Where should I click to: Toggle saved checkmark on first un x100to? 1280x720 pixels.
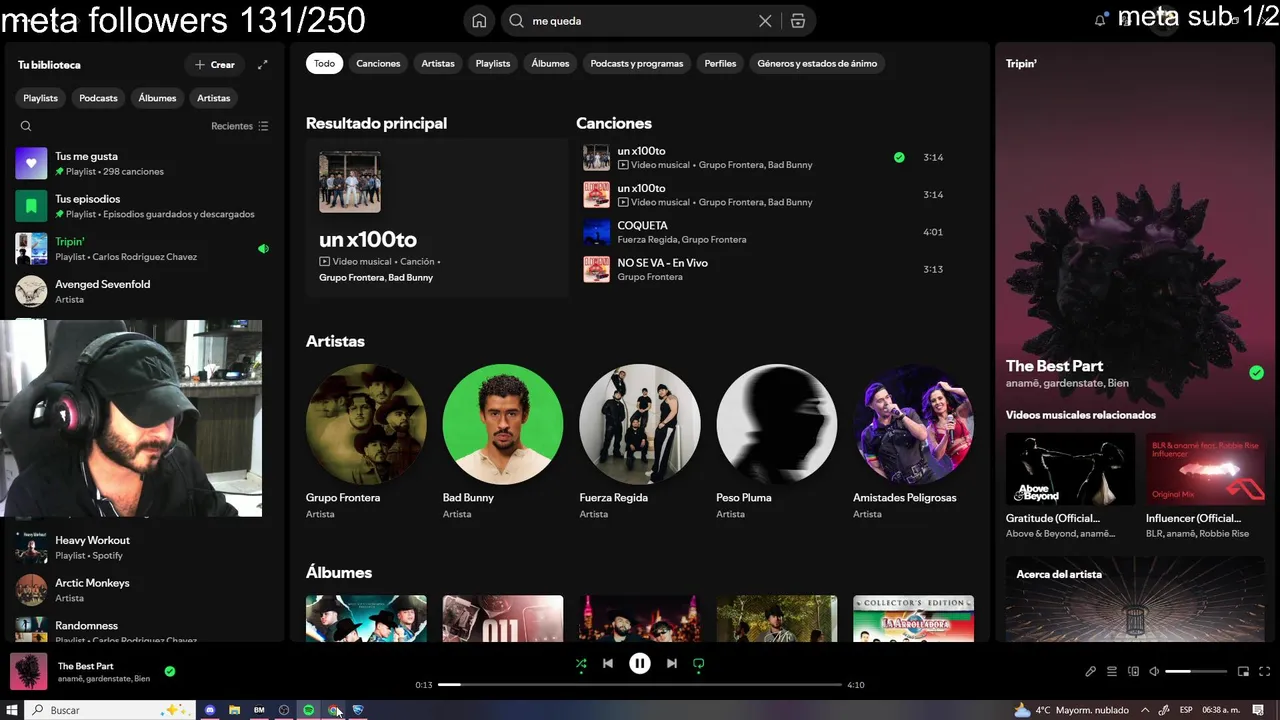899,157
